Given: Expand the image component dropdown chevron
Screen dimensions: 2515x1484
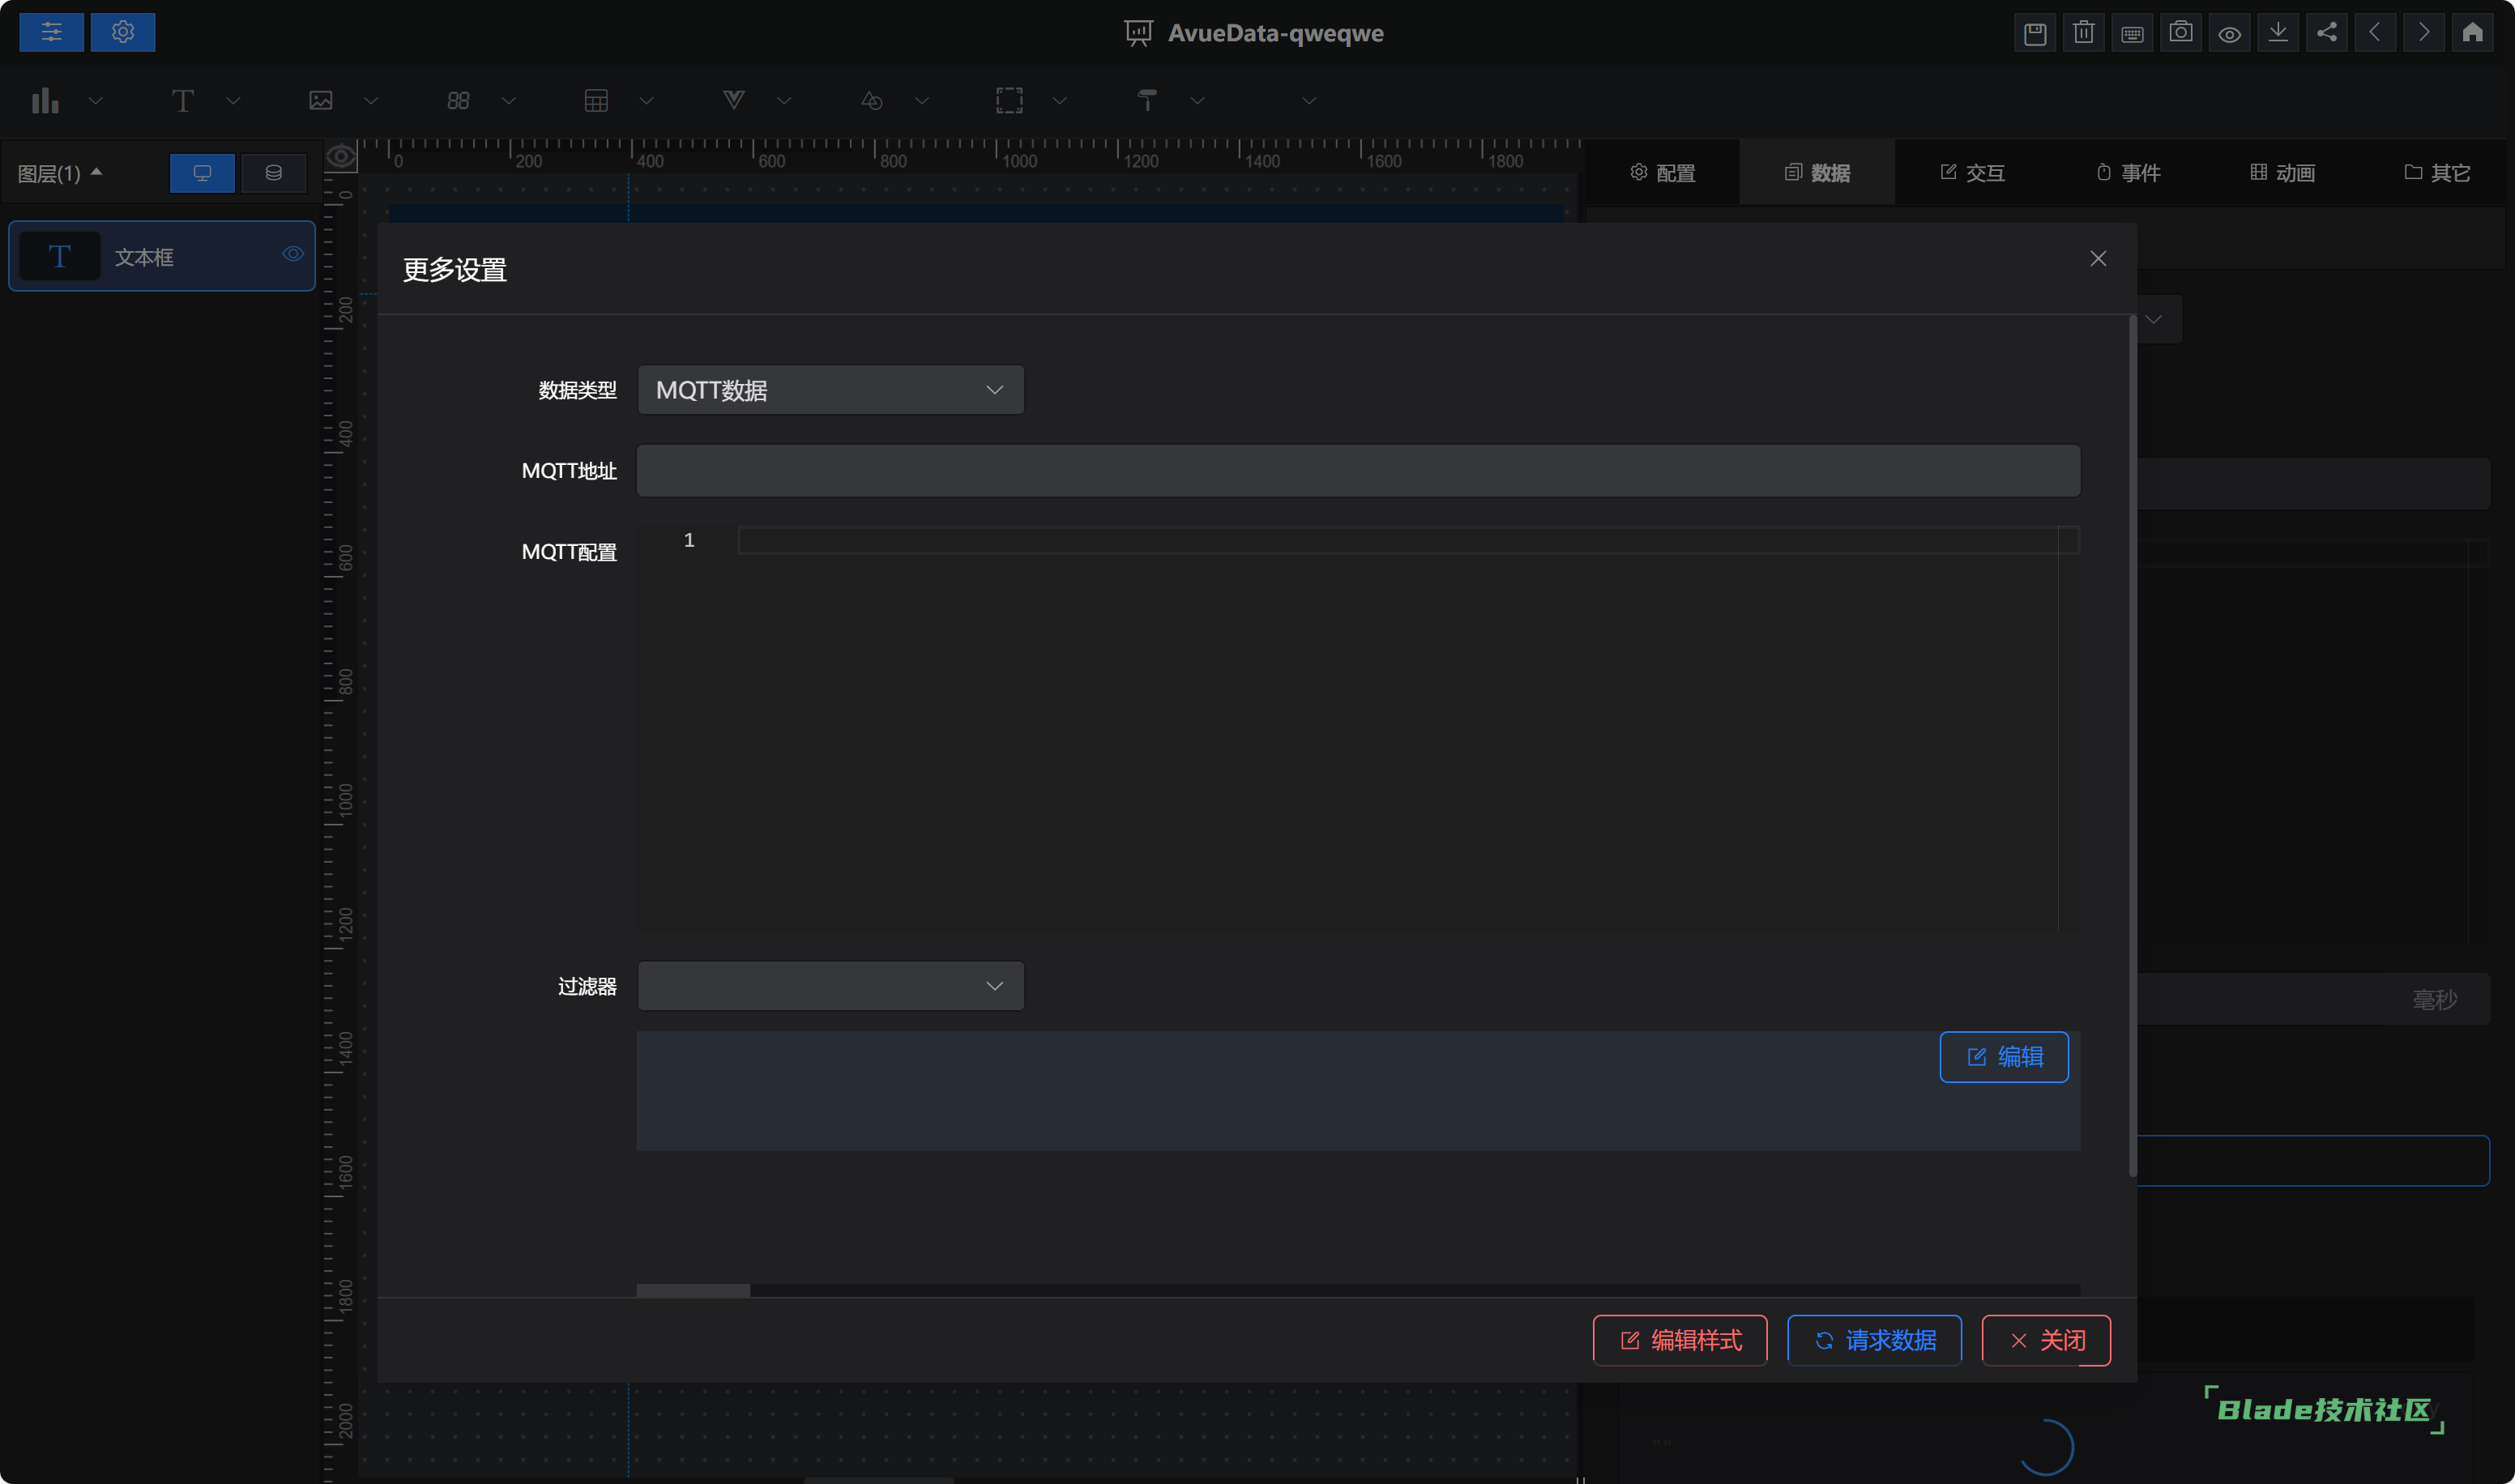Looking at the screenshot, I should point(371,100).
